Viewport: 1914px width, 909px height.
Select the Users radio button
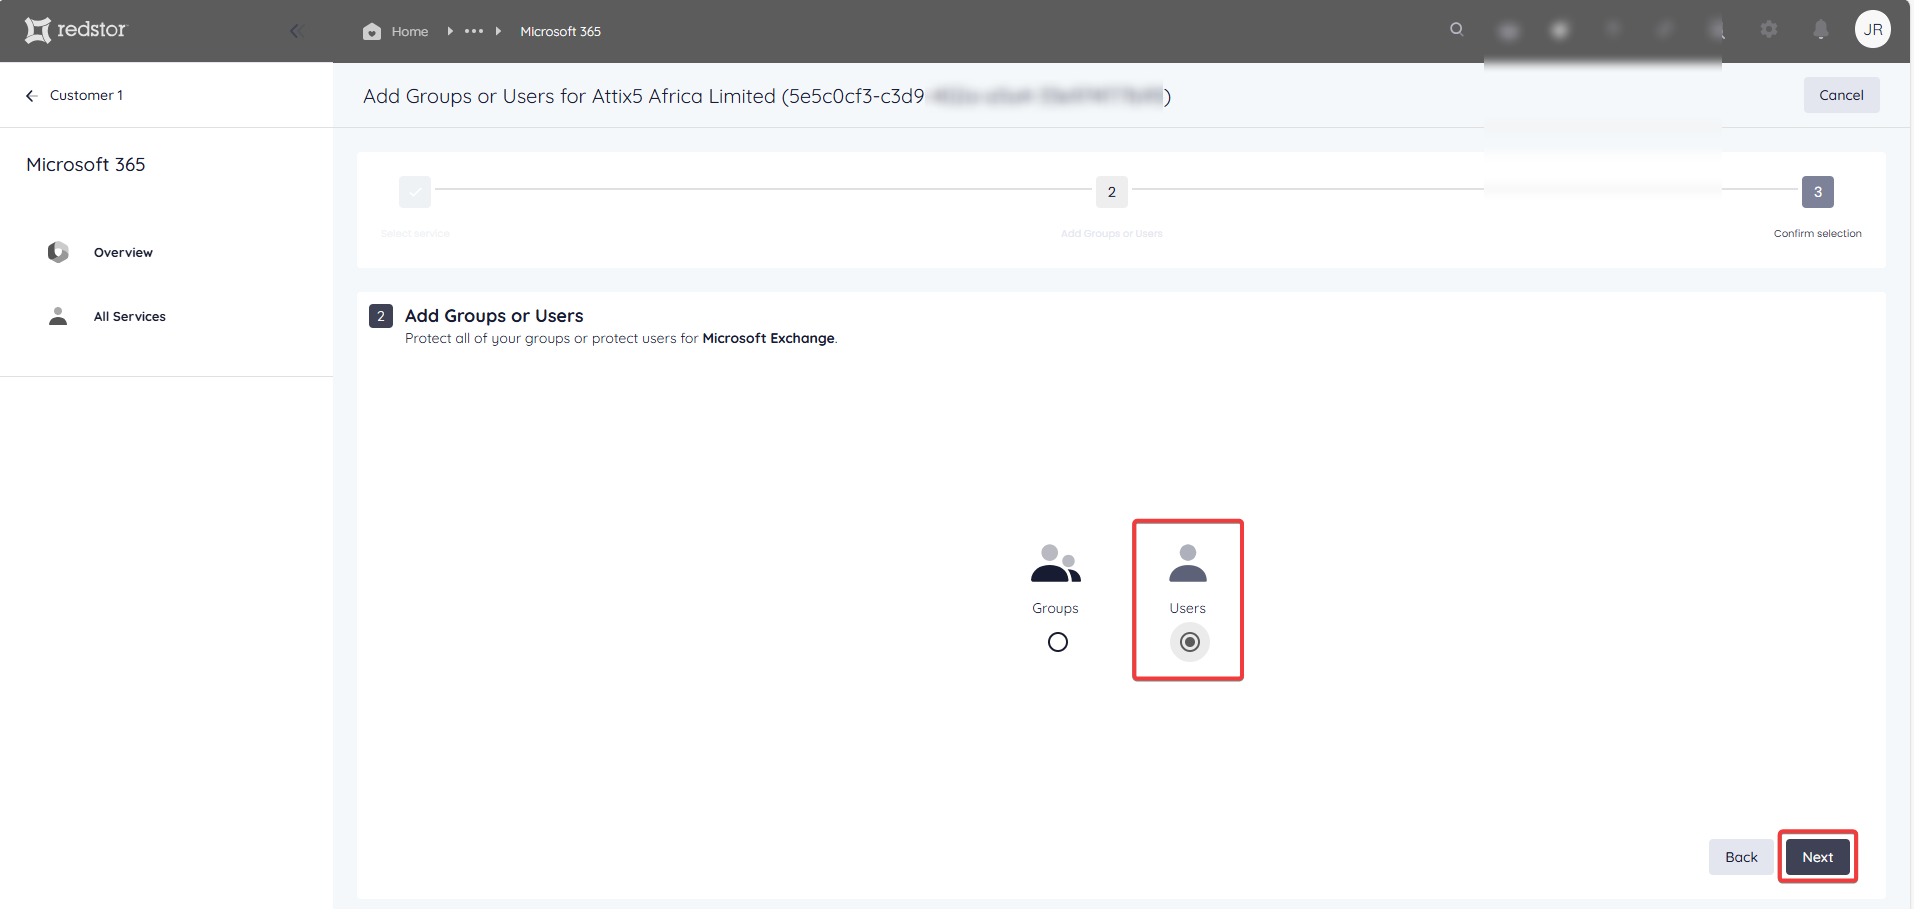point(1190,642)
